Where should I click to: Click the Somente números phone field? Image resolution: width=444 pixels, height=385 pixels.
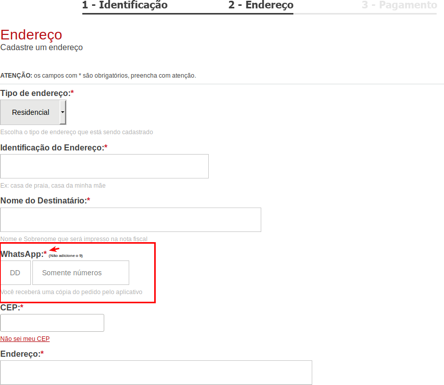pyautogui.click(x=81, y=273)
